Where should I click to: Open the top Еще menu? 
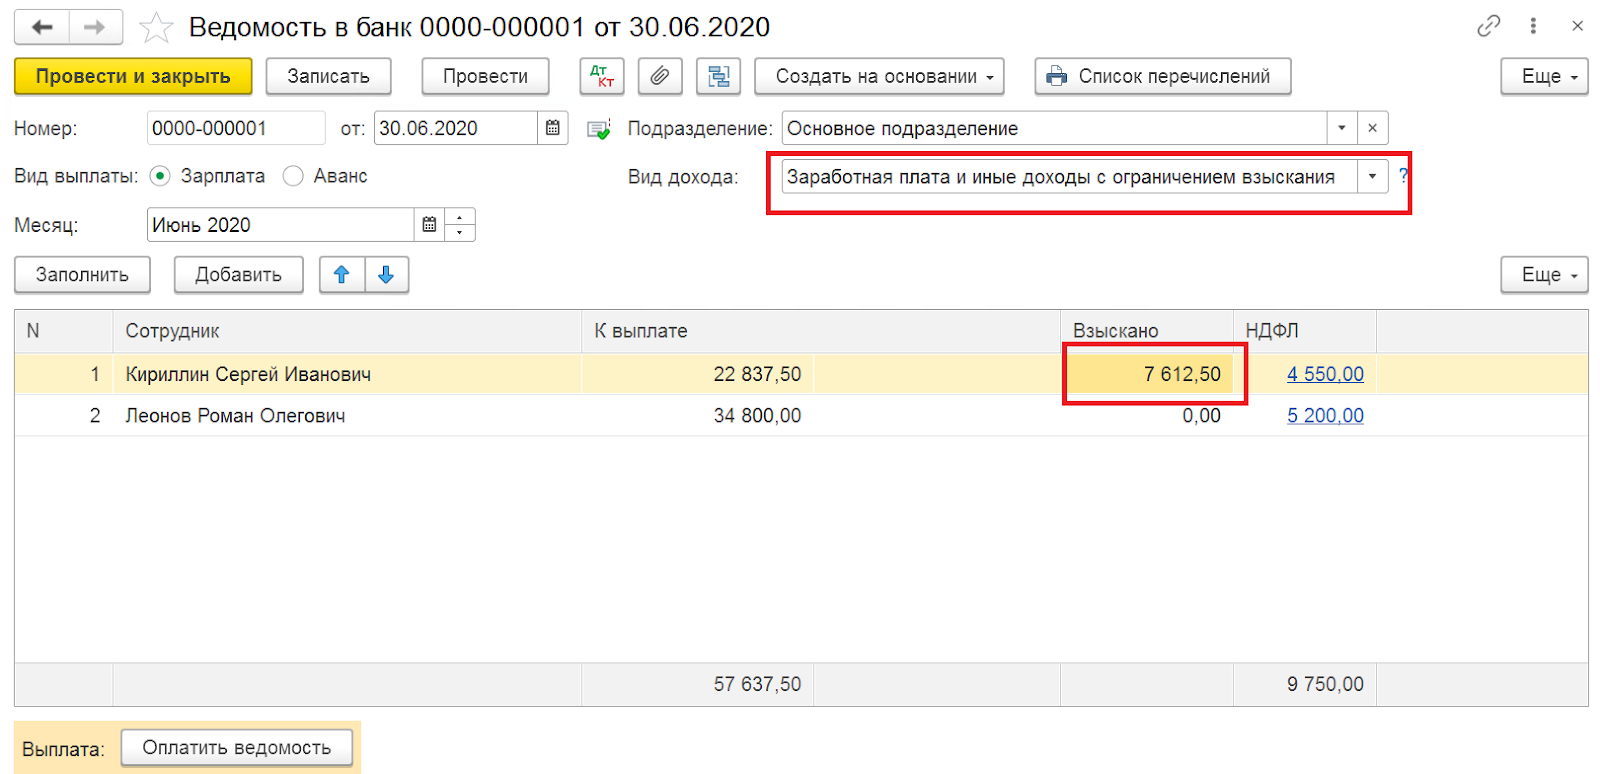[1544, 76]
